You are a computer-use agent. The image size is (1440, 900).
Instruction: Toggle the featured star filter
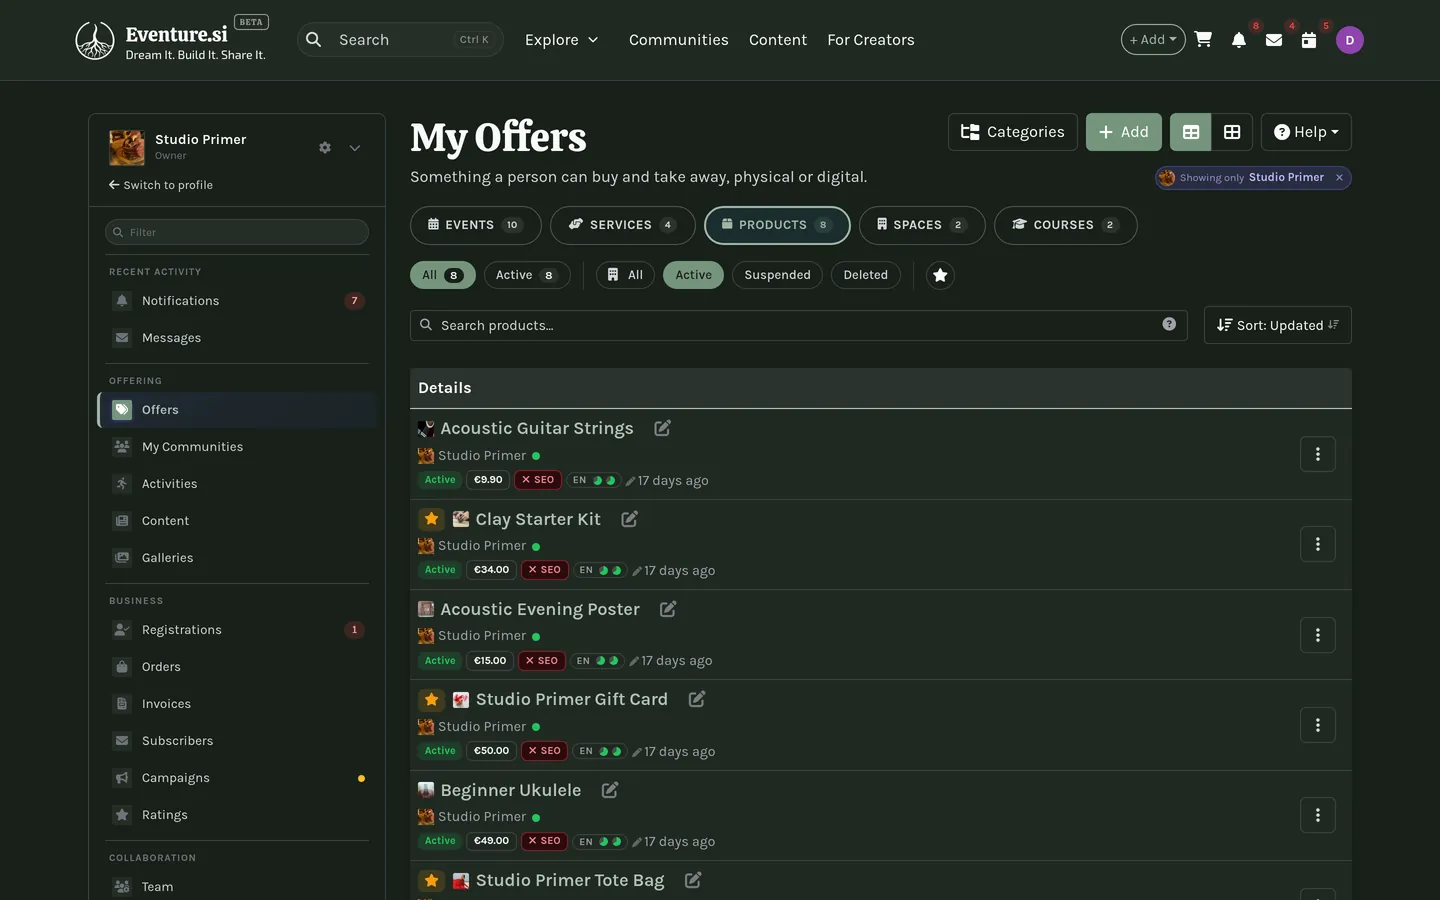tap(940, 275)
